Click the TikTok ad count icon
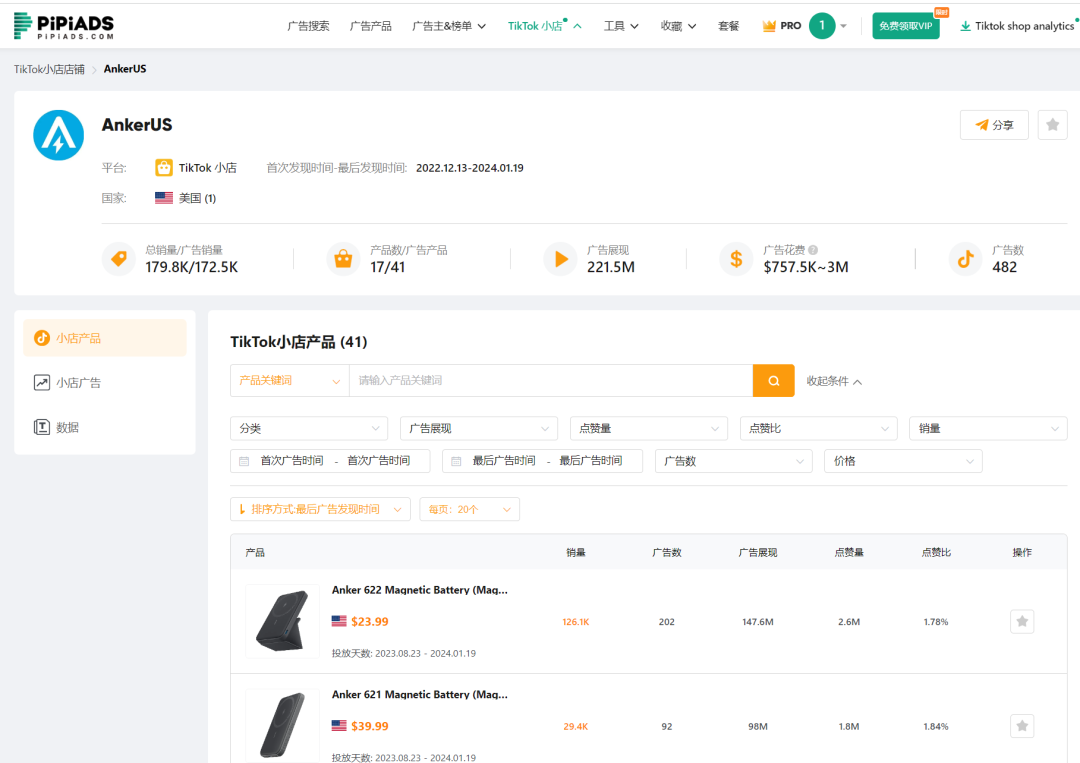This screenshot has height=763, width=1080. tap(966, 259)
